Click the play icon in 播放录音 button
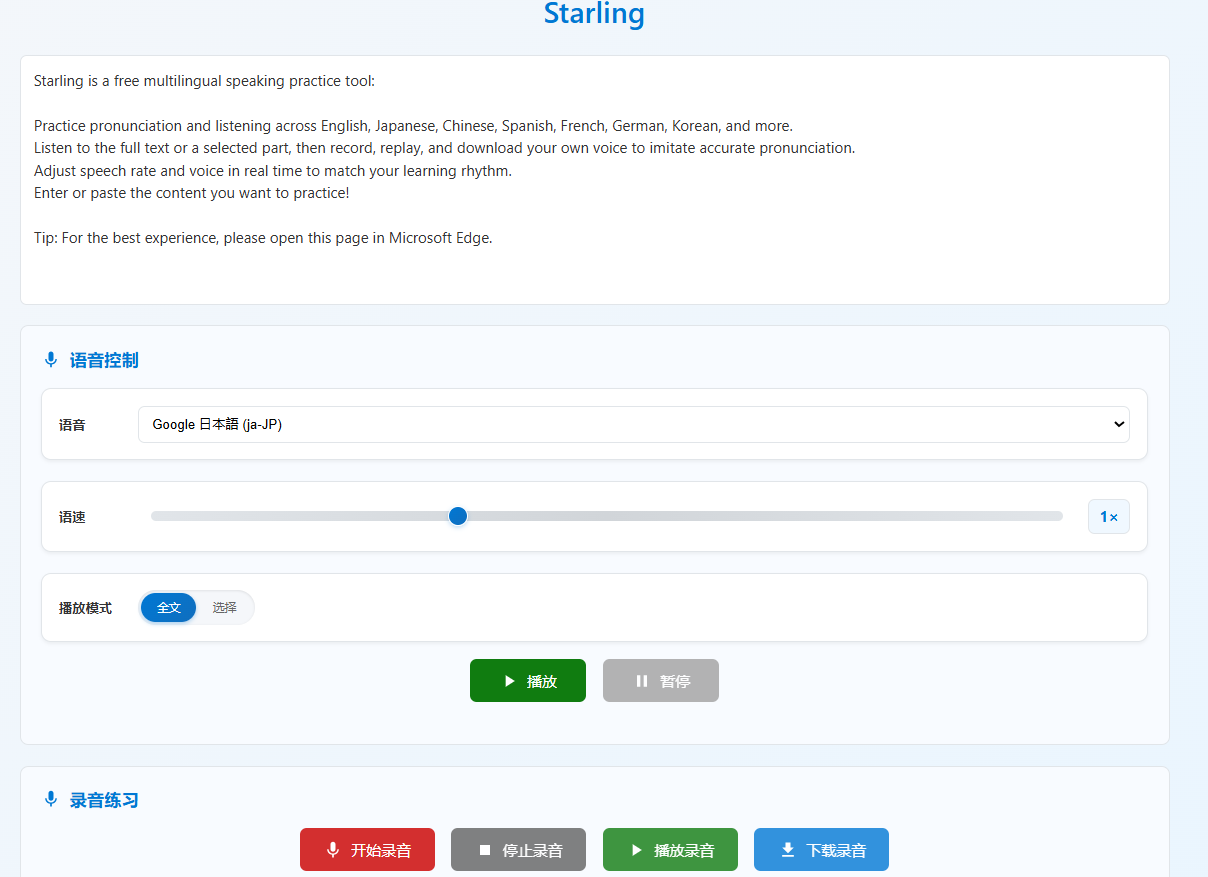The width and height of the screenshot is (1208, 877). pos(636,850)
